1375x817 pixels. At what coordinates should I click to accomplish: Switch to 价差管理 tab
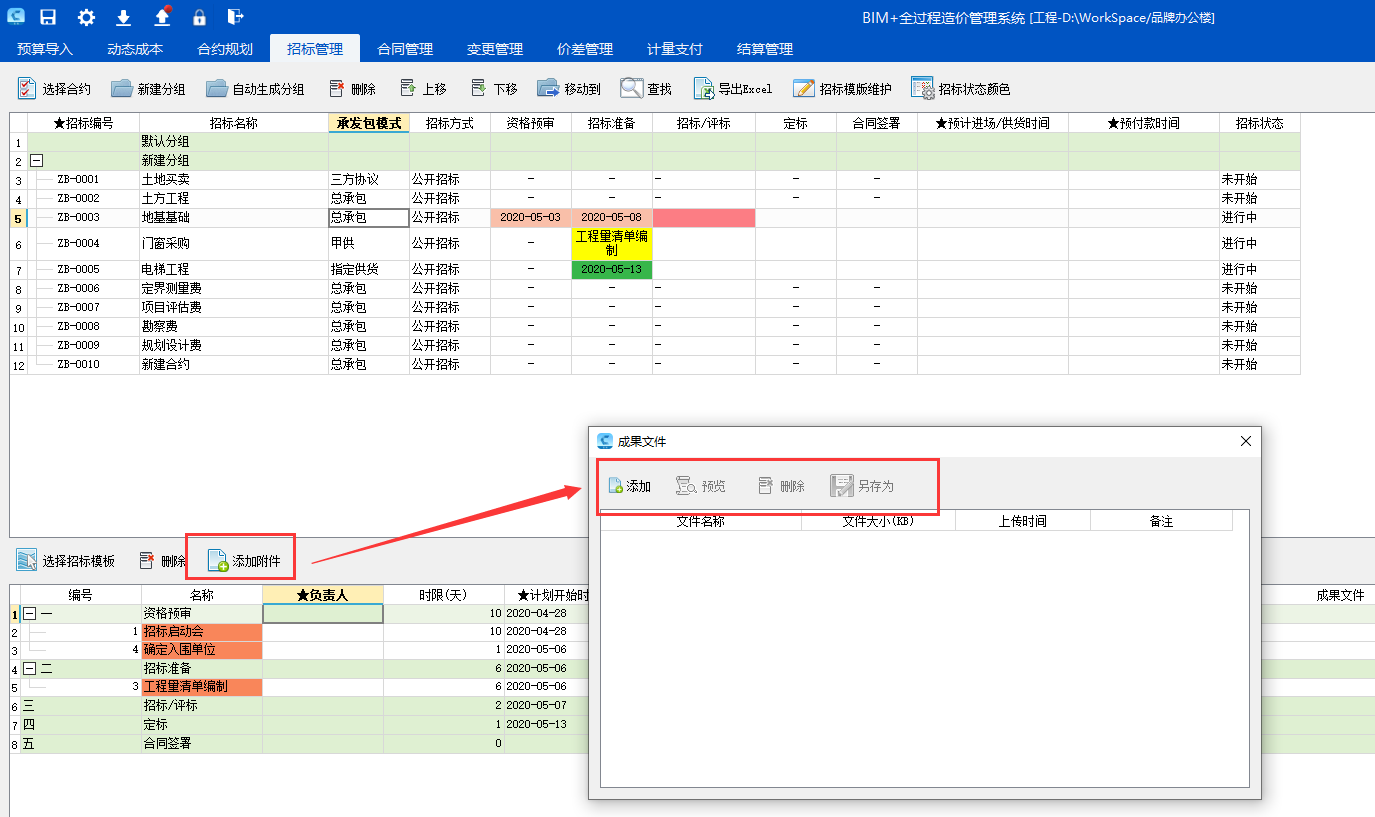pos(585,49)
